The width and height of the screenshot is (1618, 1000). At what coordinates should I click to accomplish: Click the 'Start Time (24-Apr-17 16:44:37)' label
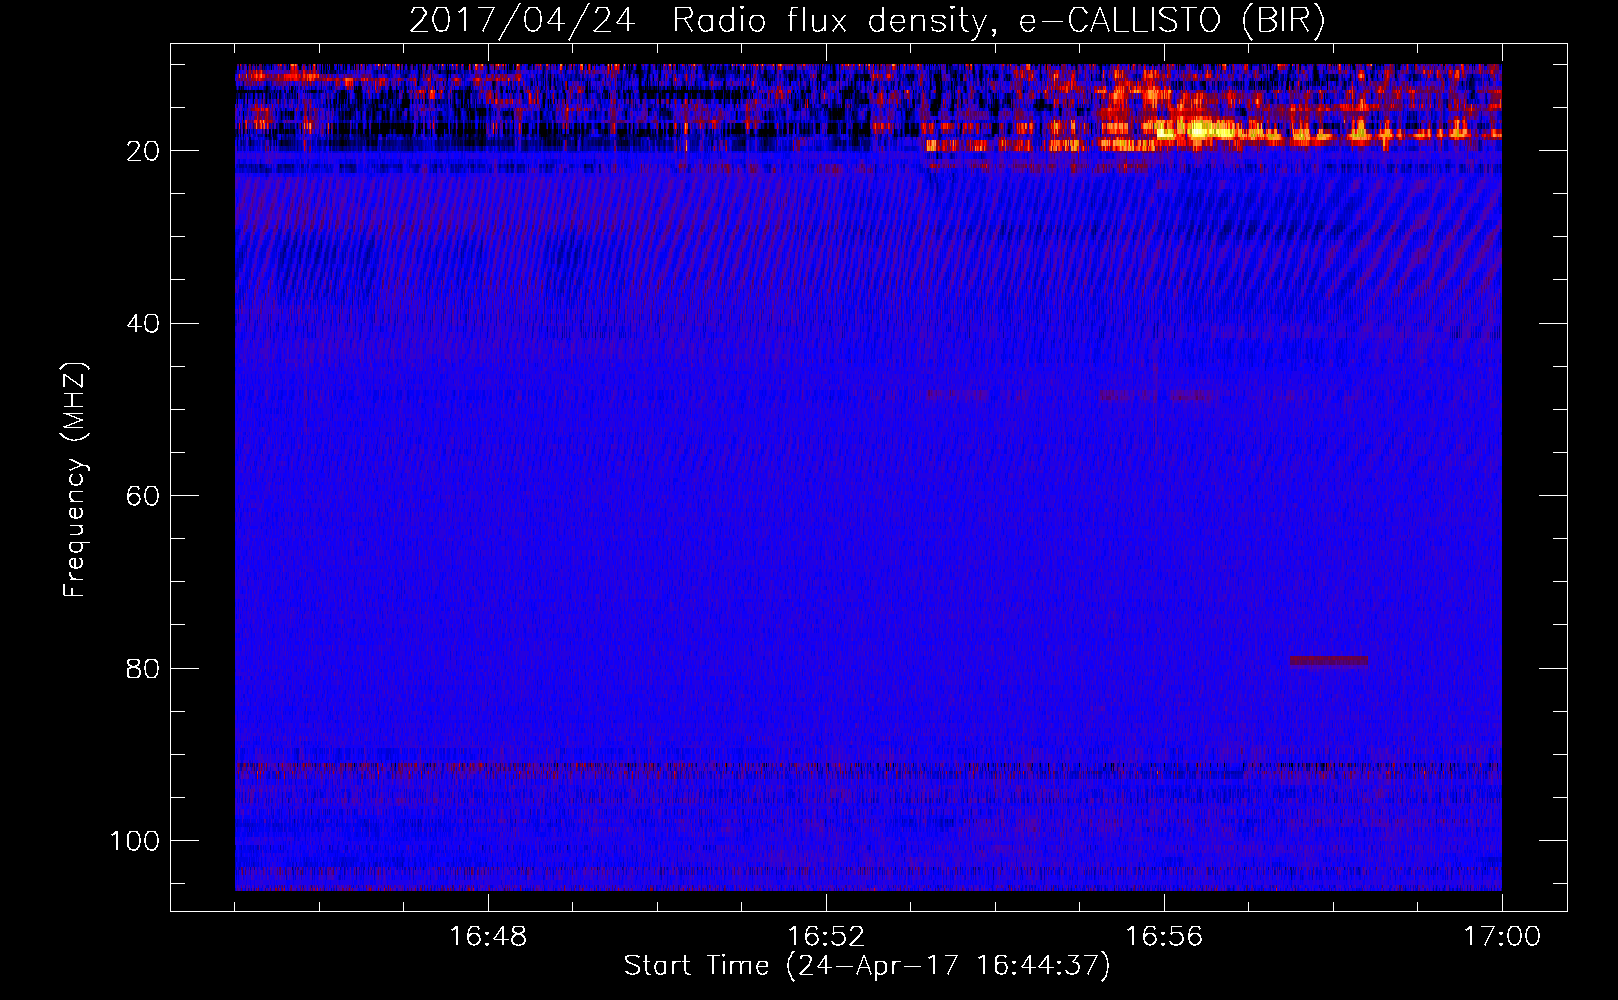click(x=867, y=966)
